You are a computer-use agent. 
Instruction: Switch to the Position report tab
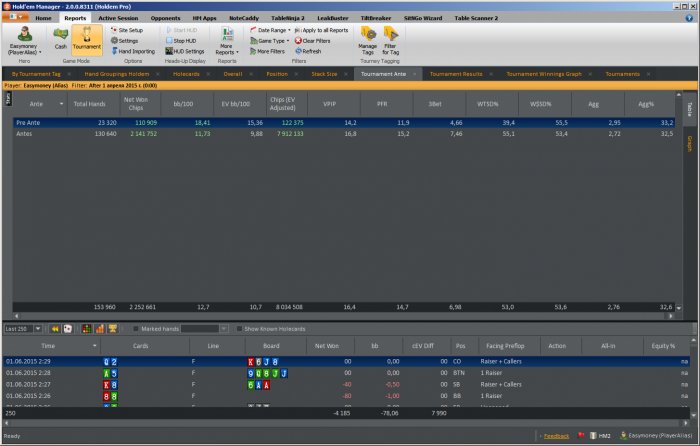click(x=277, y=74)
